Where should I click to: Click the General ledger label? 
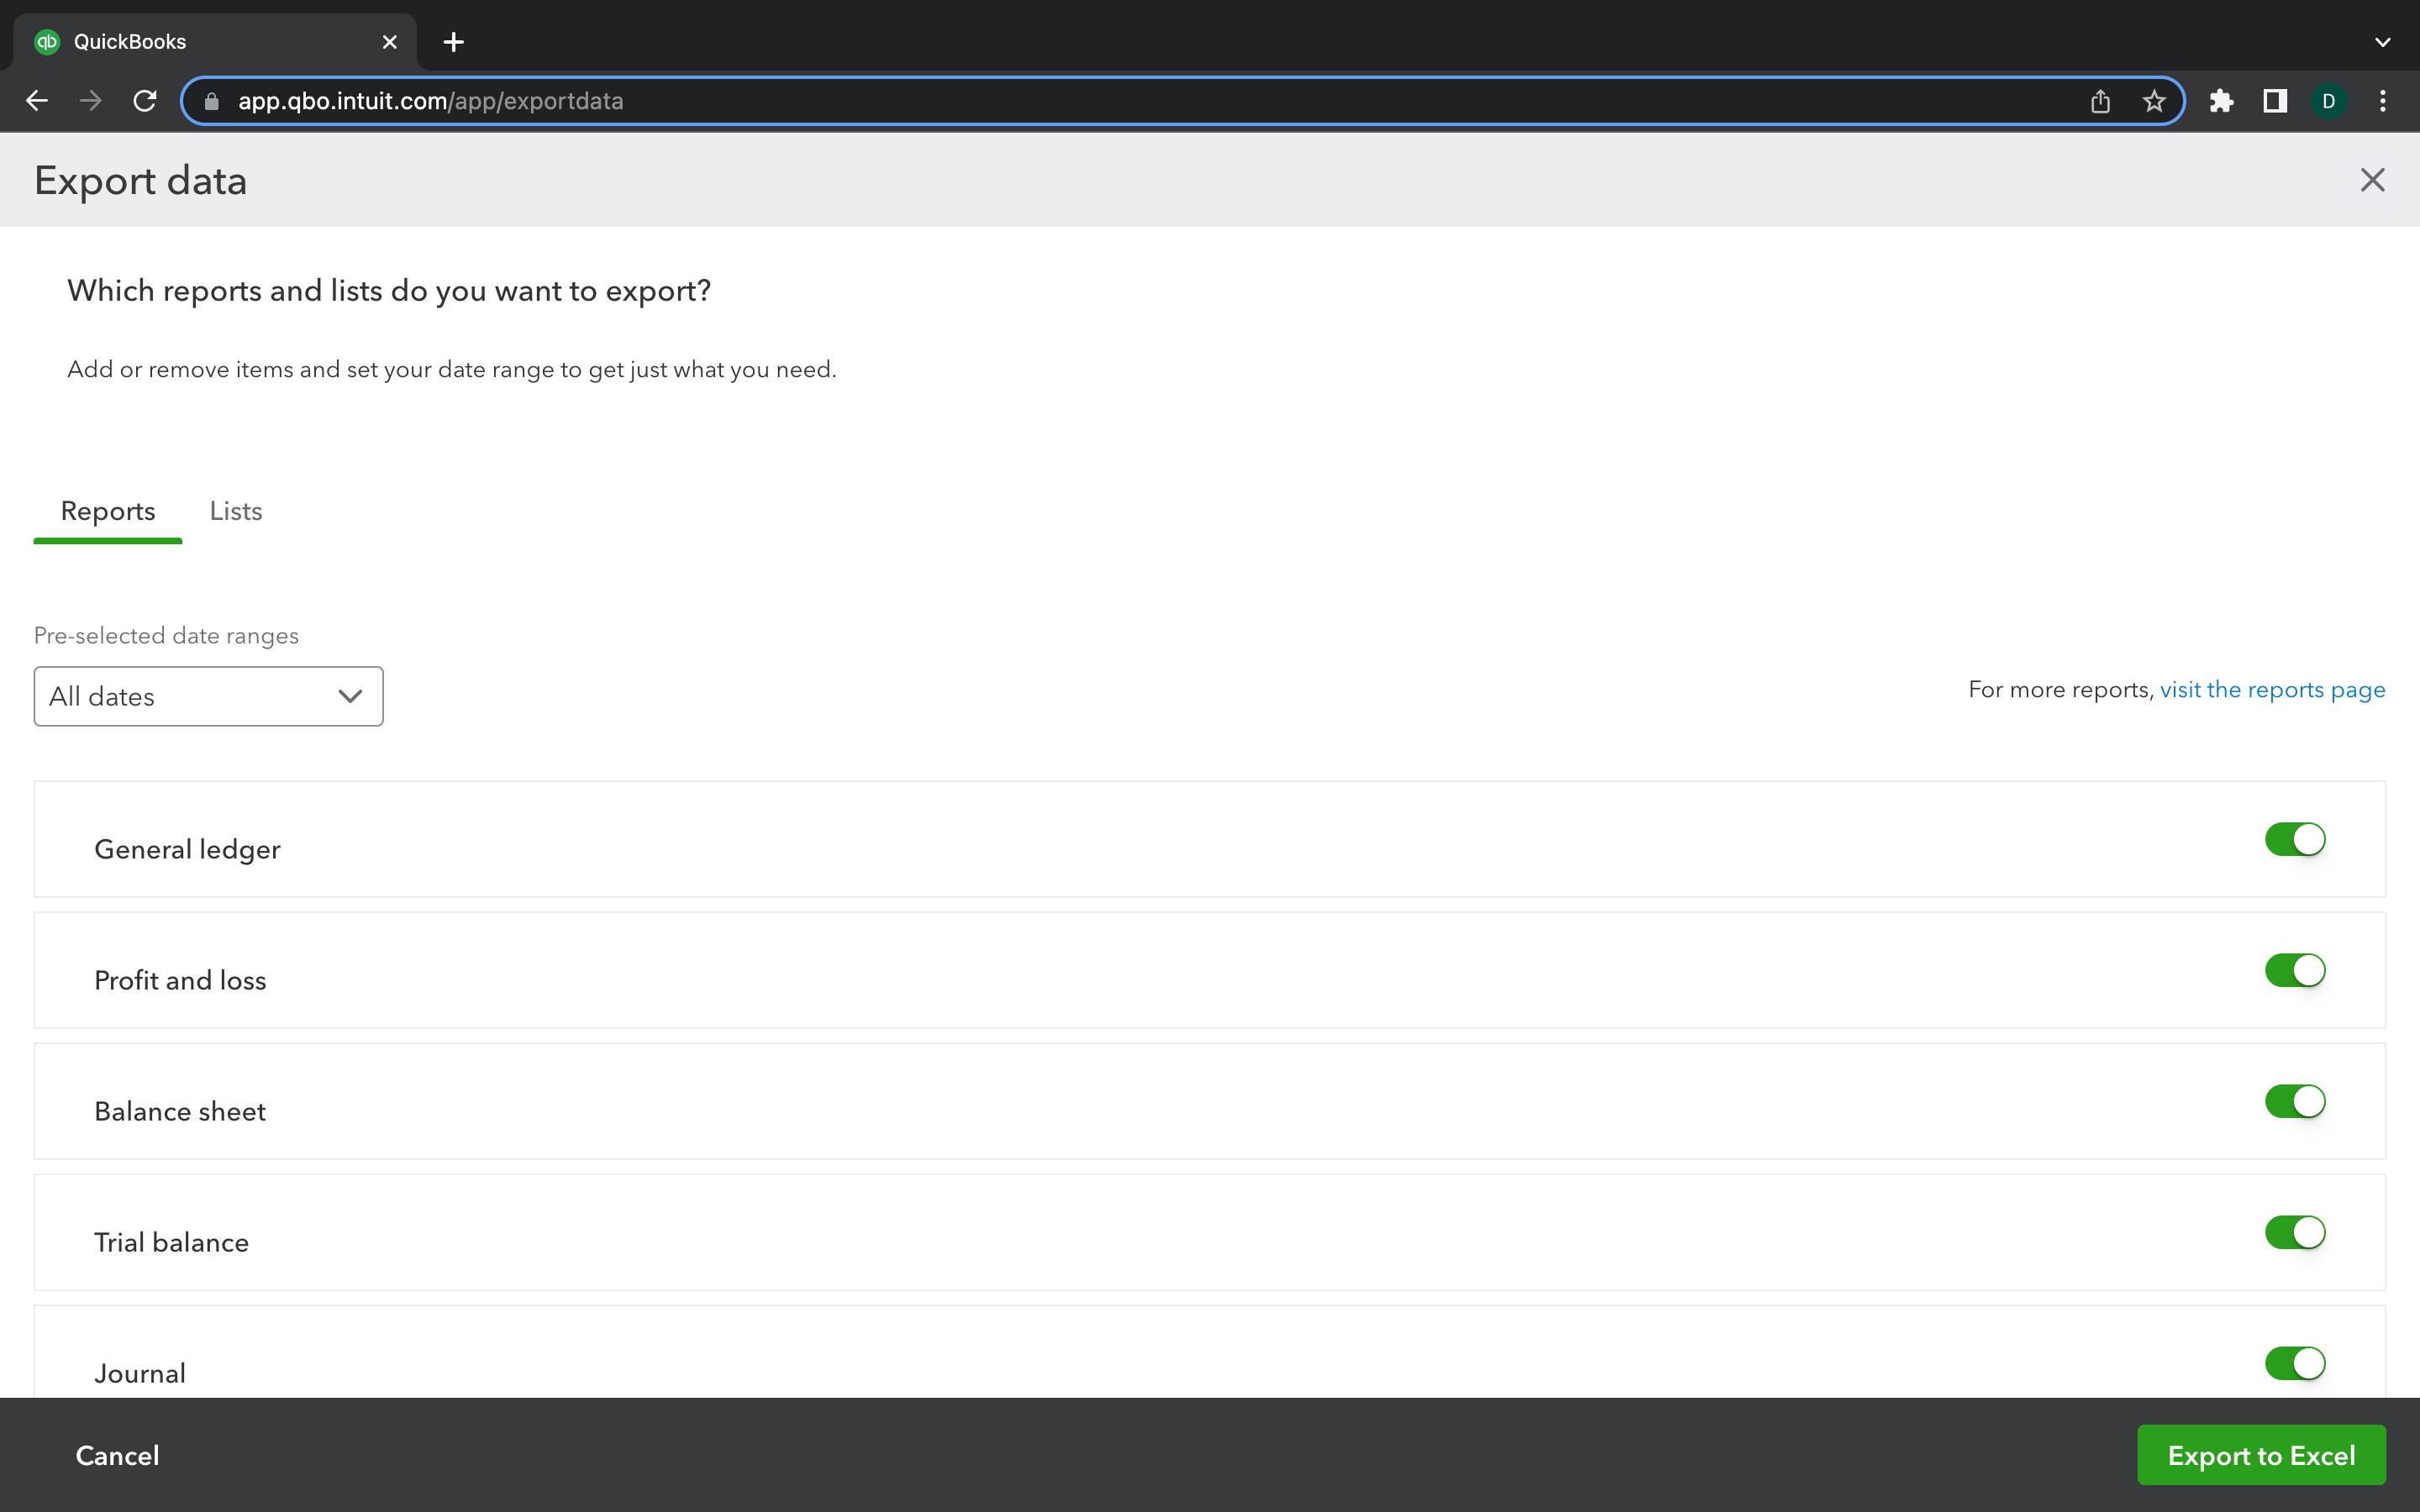(187, 849)
